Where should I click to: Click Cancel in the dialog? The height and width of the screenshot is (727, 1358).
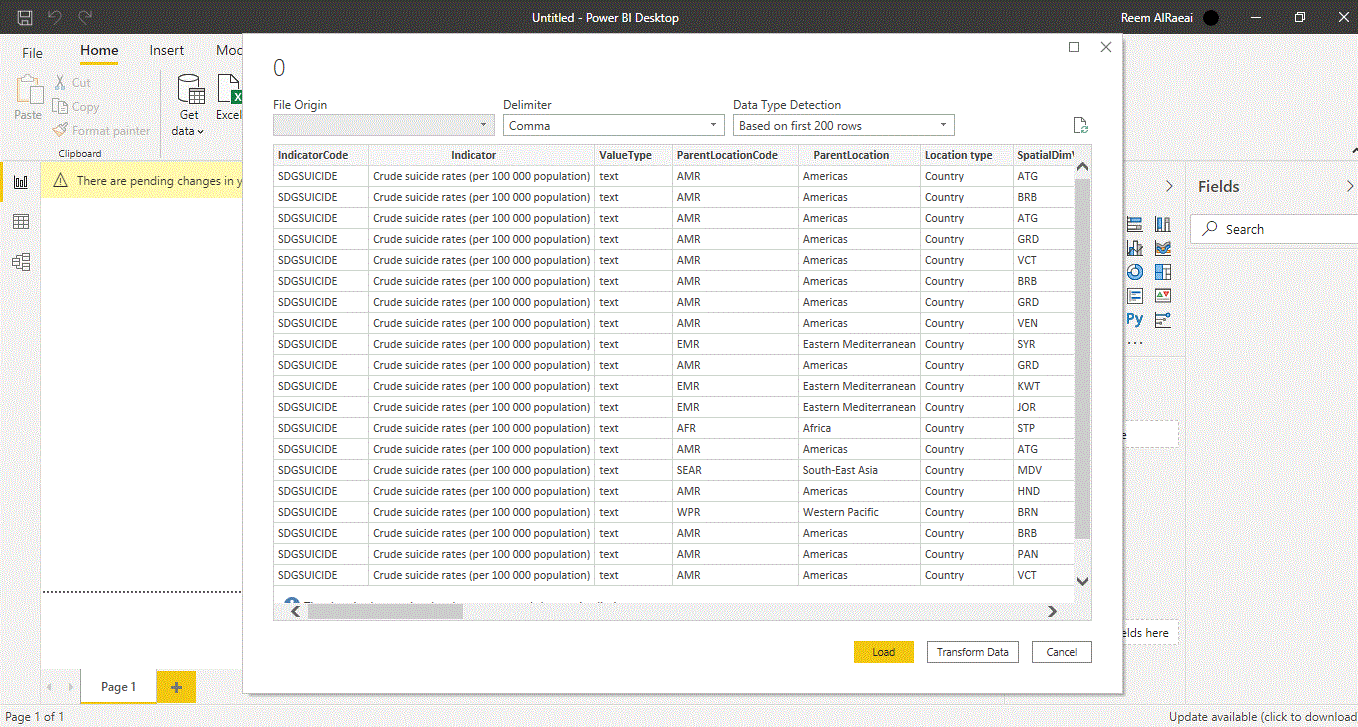point(1062,652)
